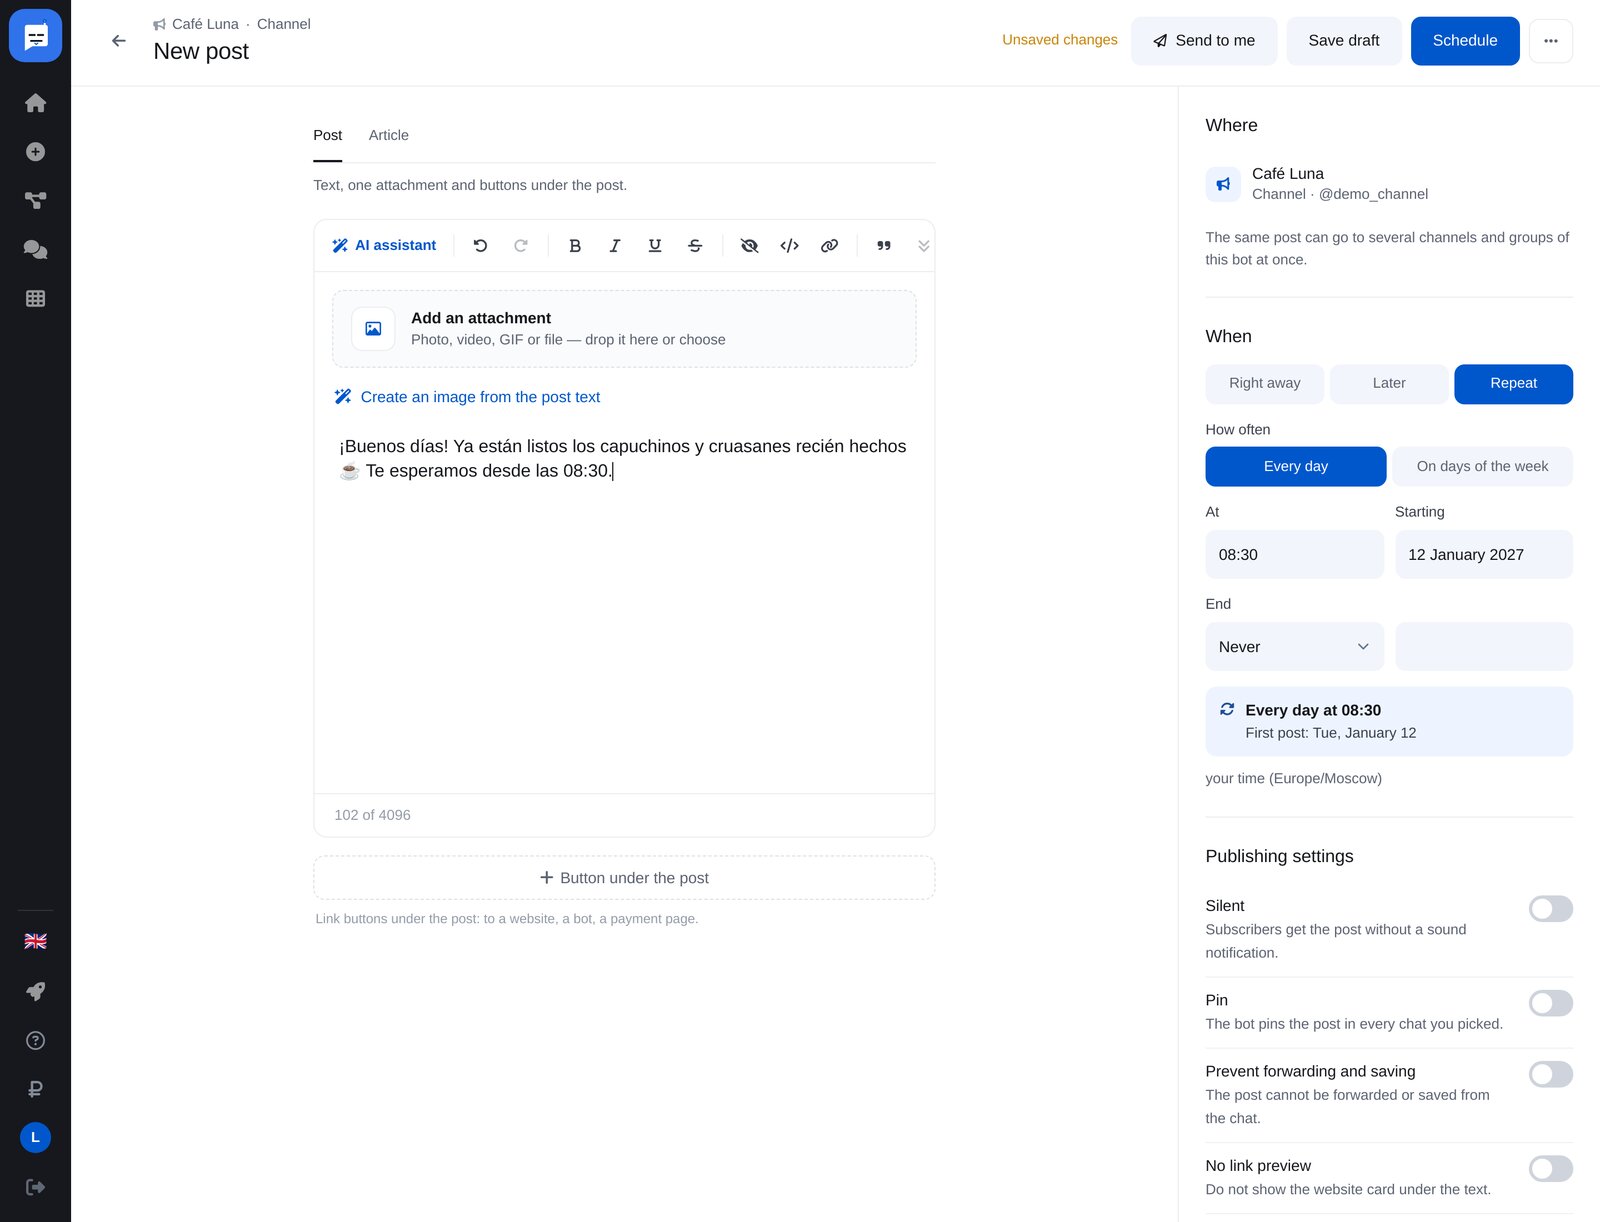Click the ruble billing icon
1600x1222 pixels.
(x=35, y=1089)
